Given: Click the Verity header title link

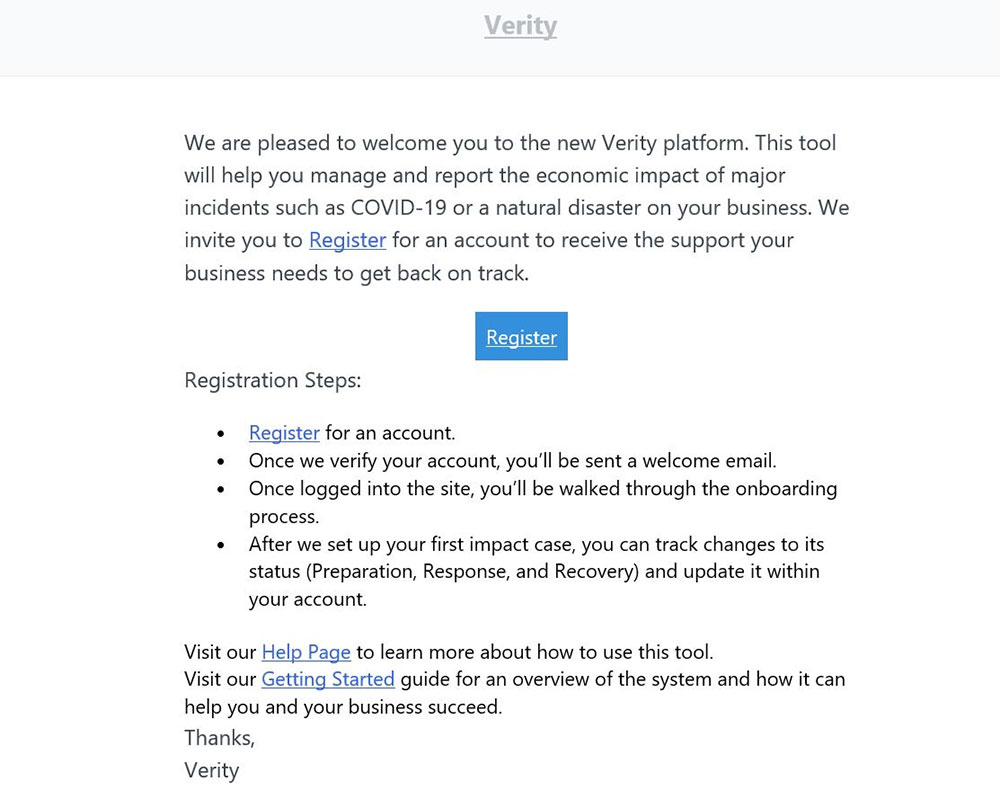Looking at the screenshot, I should (x=520, y=25).
